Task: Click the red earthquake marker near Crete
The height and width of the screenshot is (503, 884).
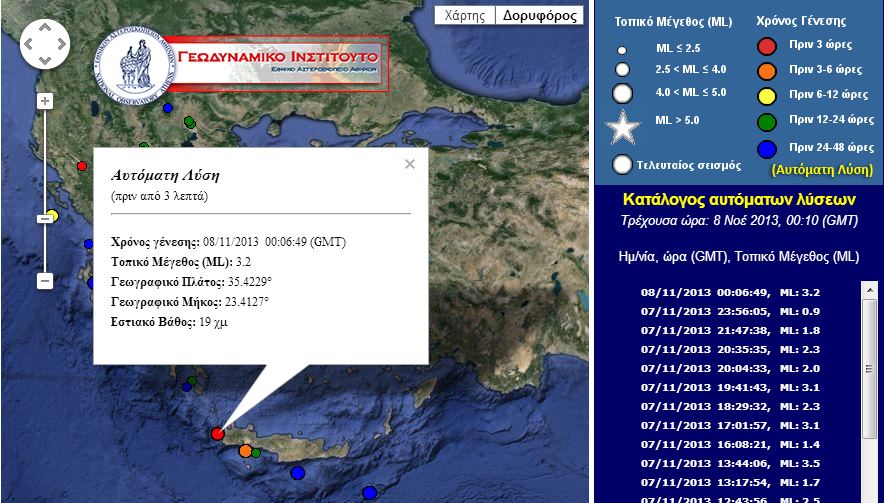Action: [218, 433]
